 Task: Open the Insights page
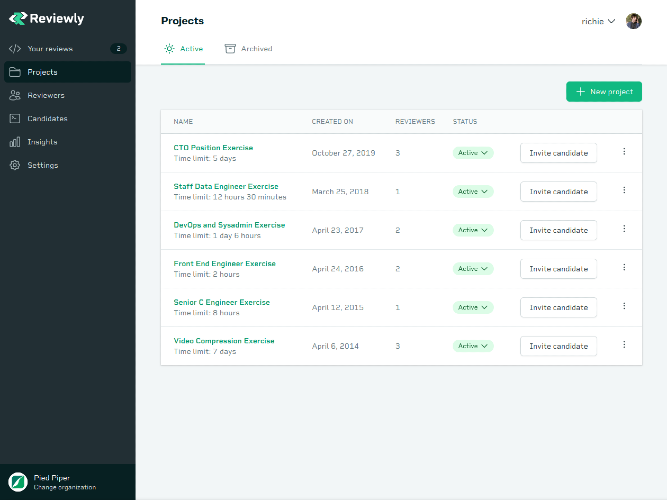click(x=68, y=142)
